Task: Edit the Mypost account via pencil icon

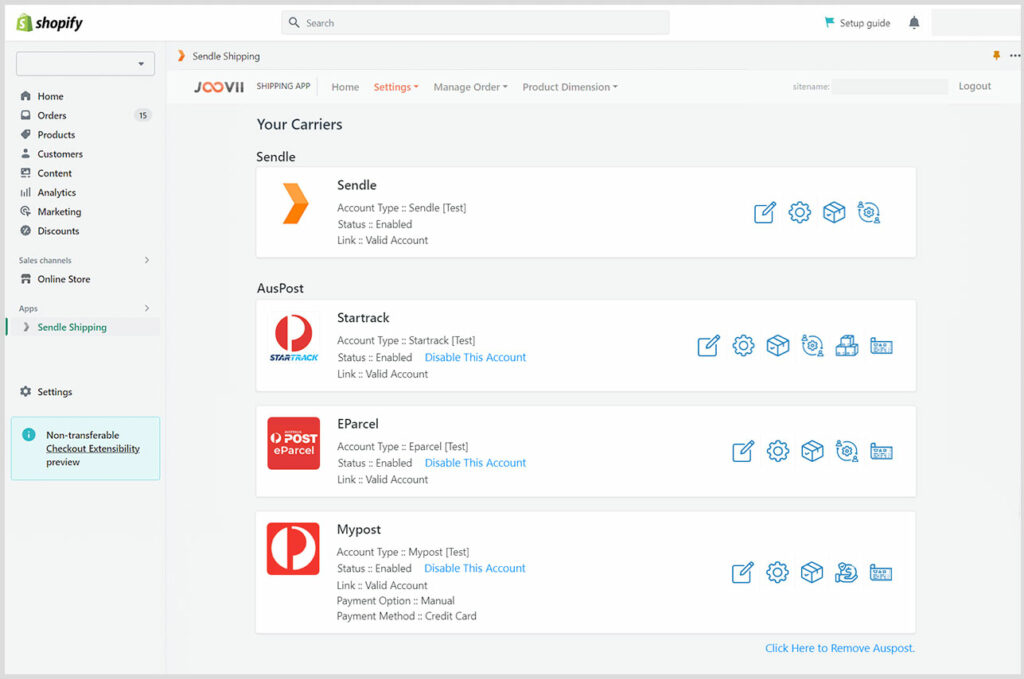Action: pyautogui.click(x=743, y=573)
